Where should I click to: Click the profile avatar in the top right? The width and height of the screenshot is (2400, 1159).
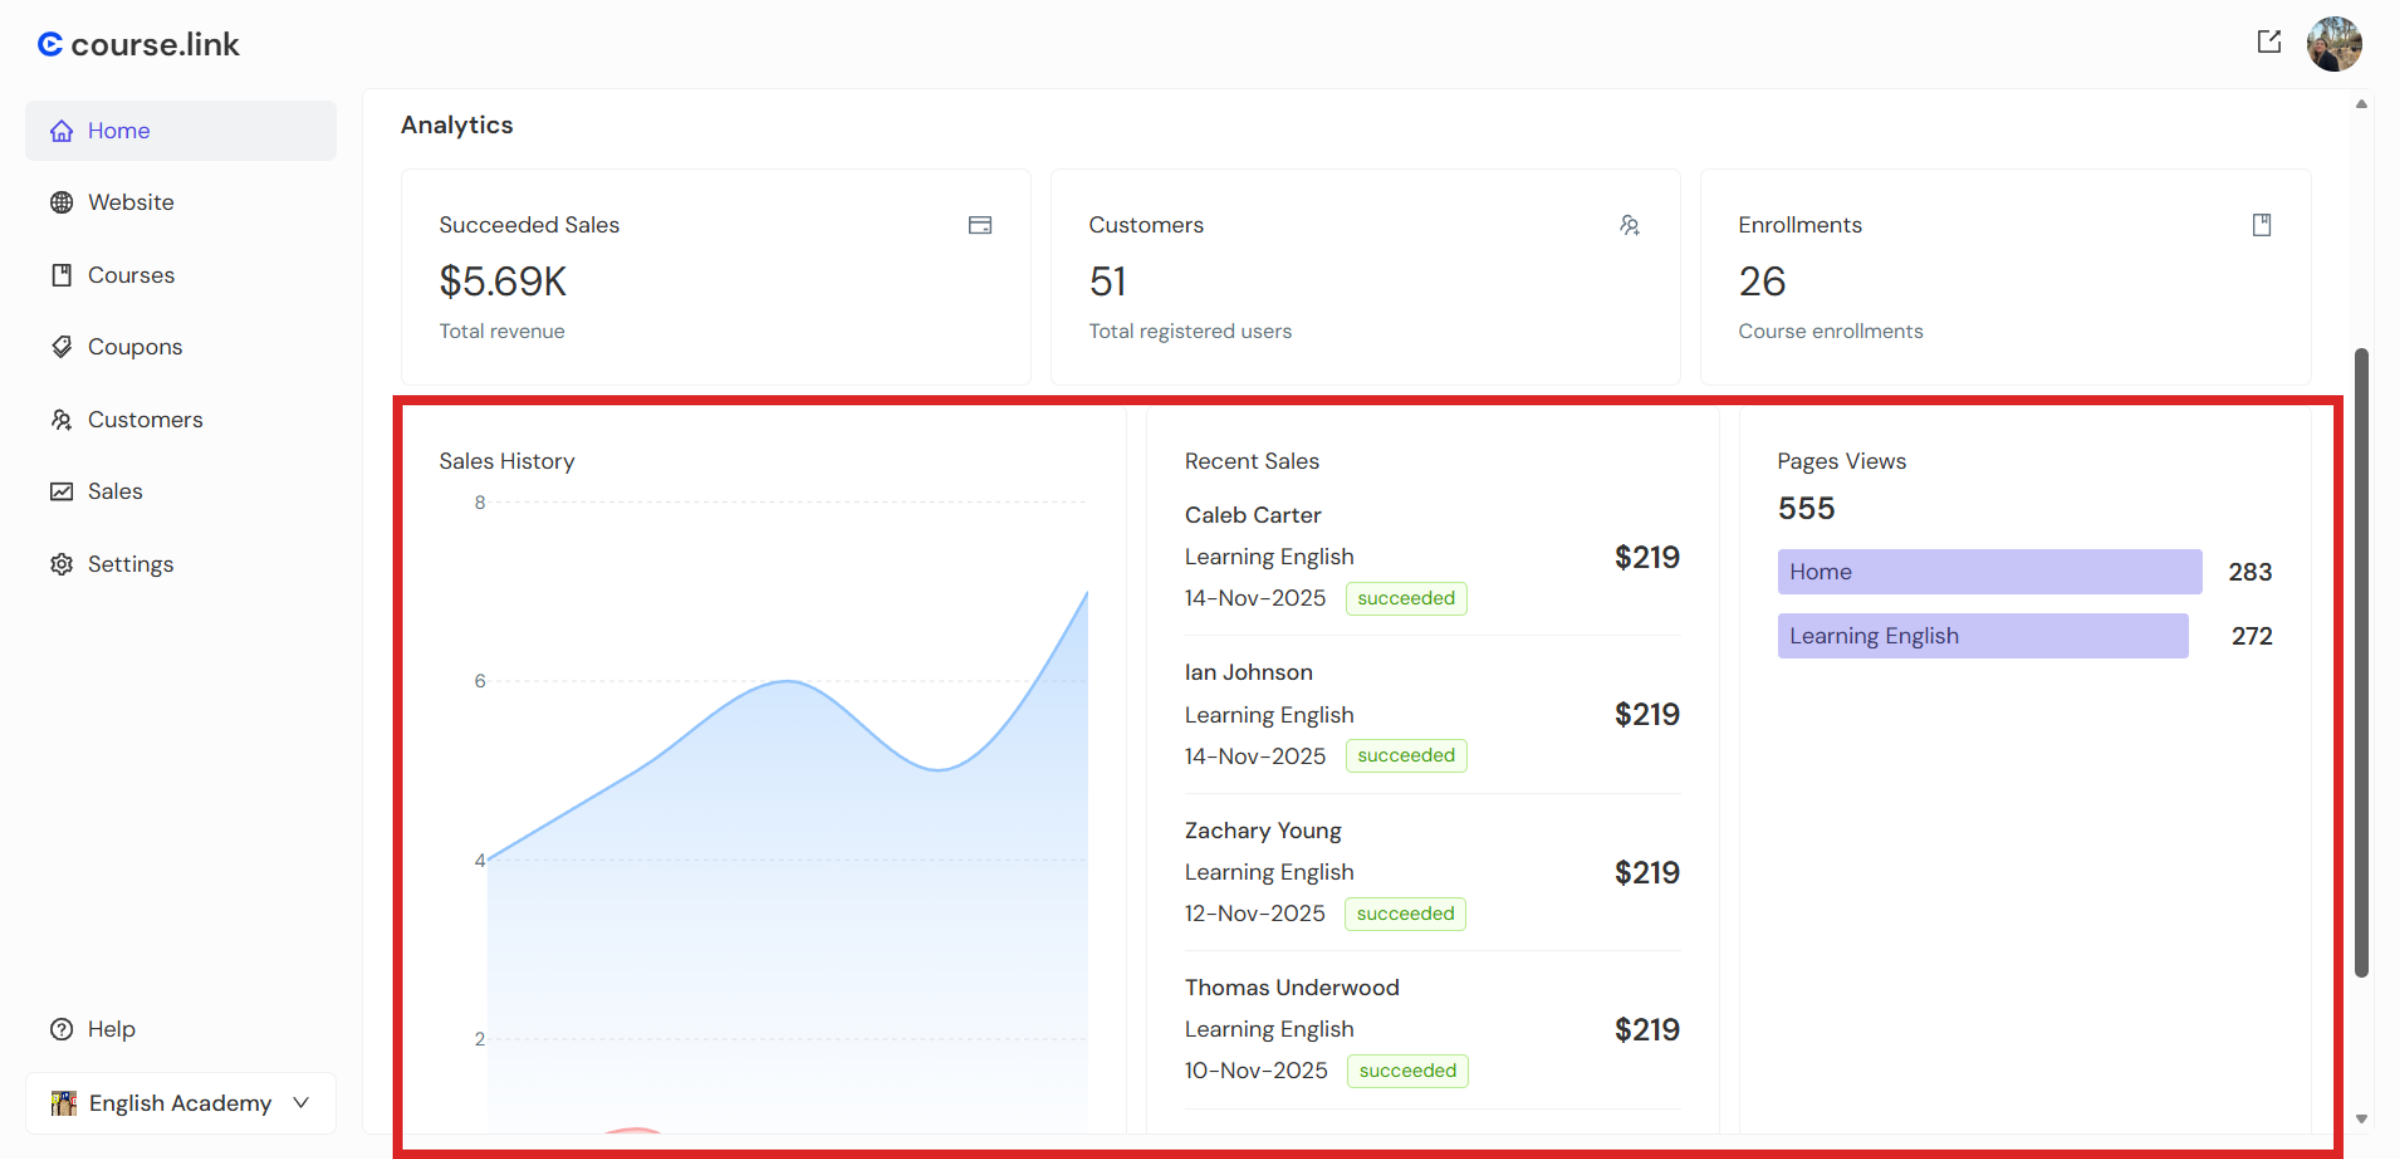pos(2335,43)
